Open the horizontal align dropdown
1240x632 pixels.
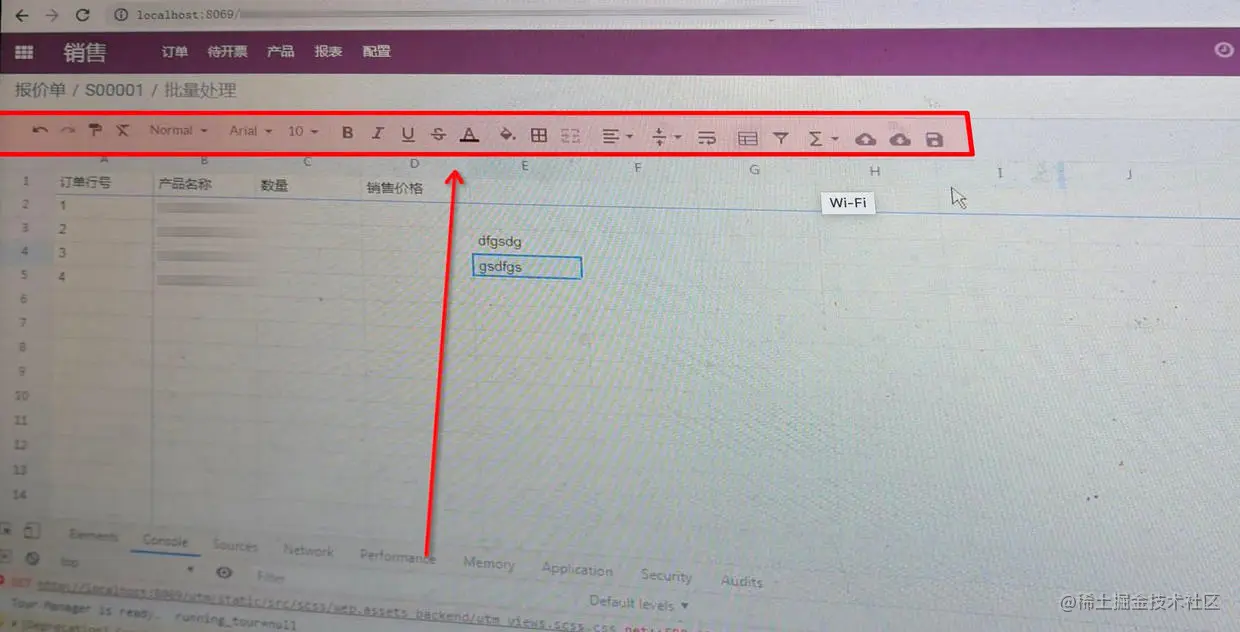pos(617,137)
